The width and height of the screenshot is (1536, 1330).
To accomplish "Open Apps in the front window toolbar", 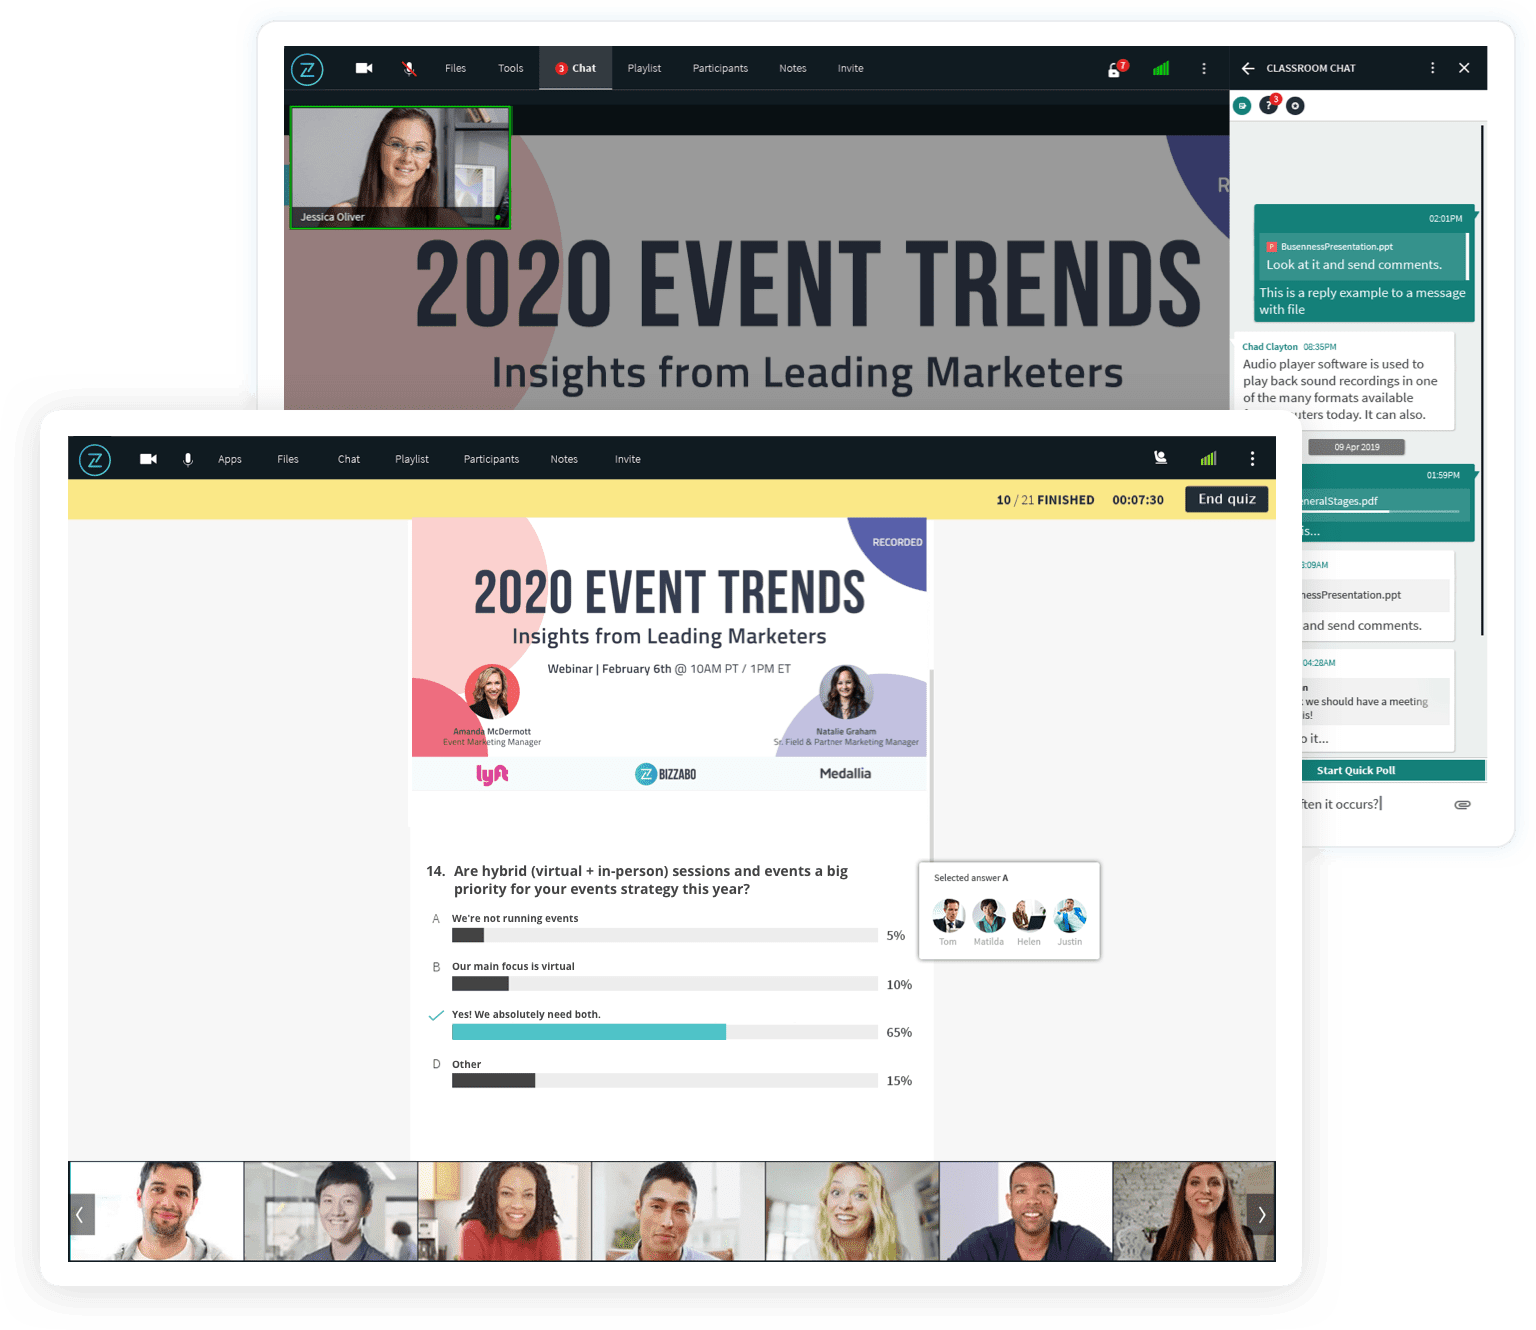I will point(230,459).
